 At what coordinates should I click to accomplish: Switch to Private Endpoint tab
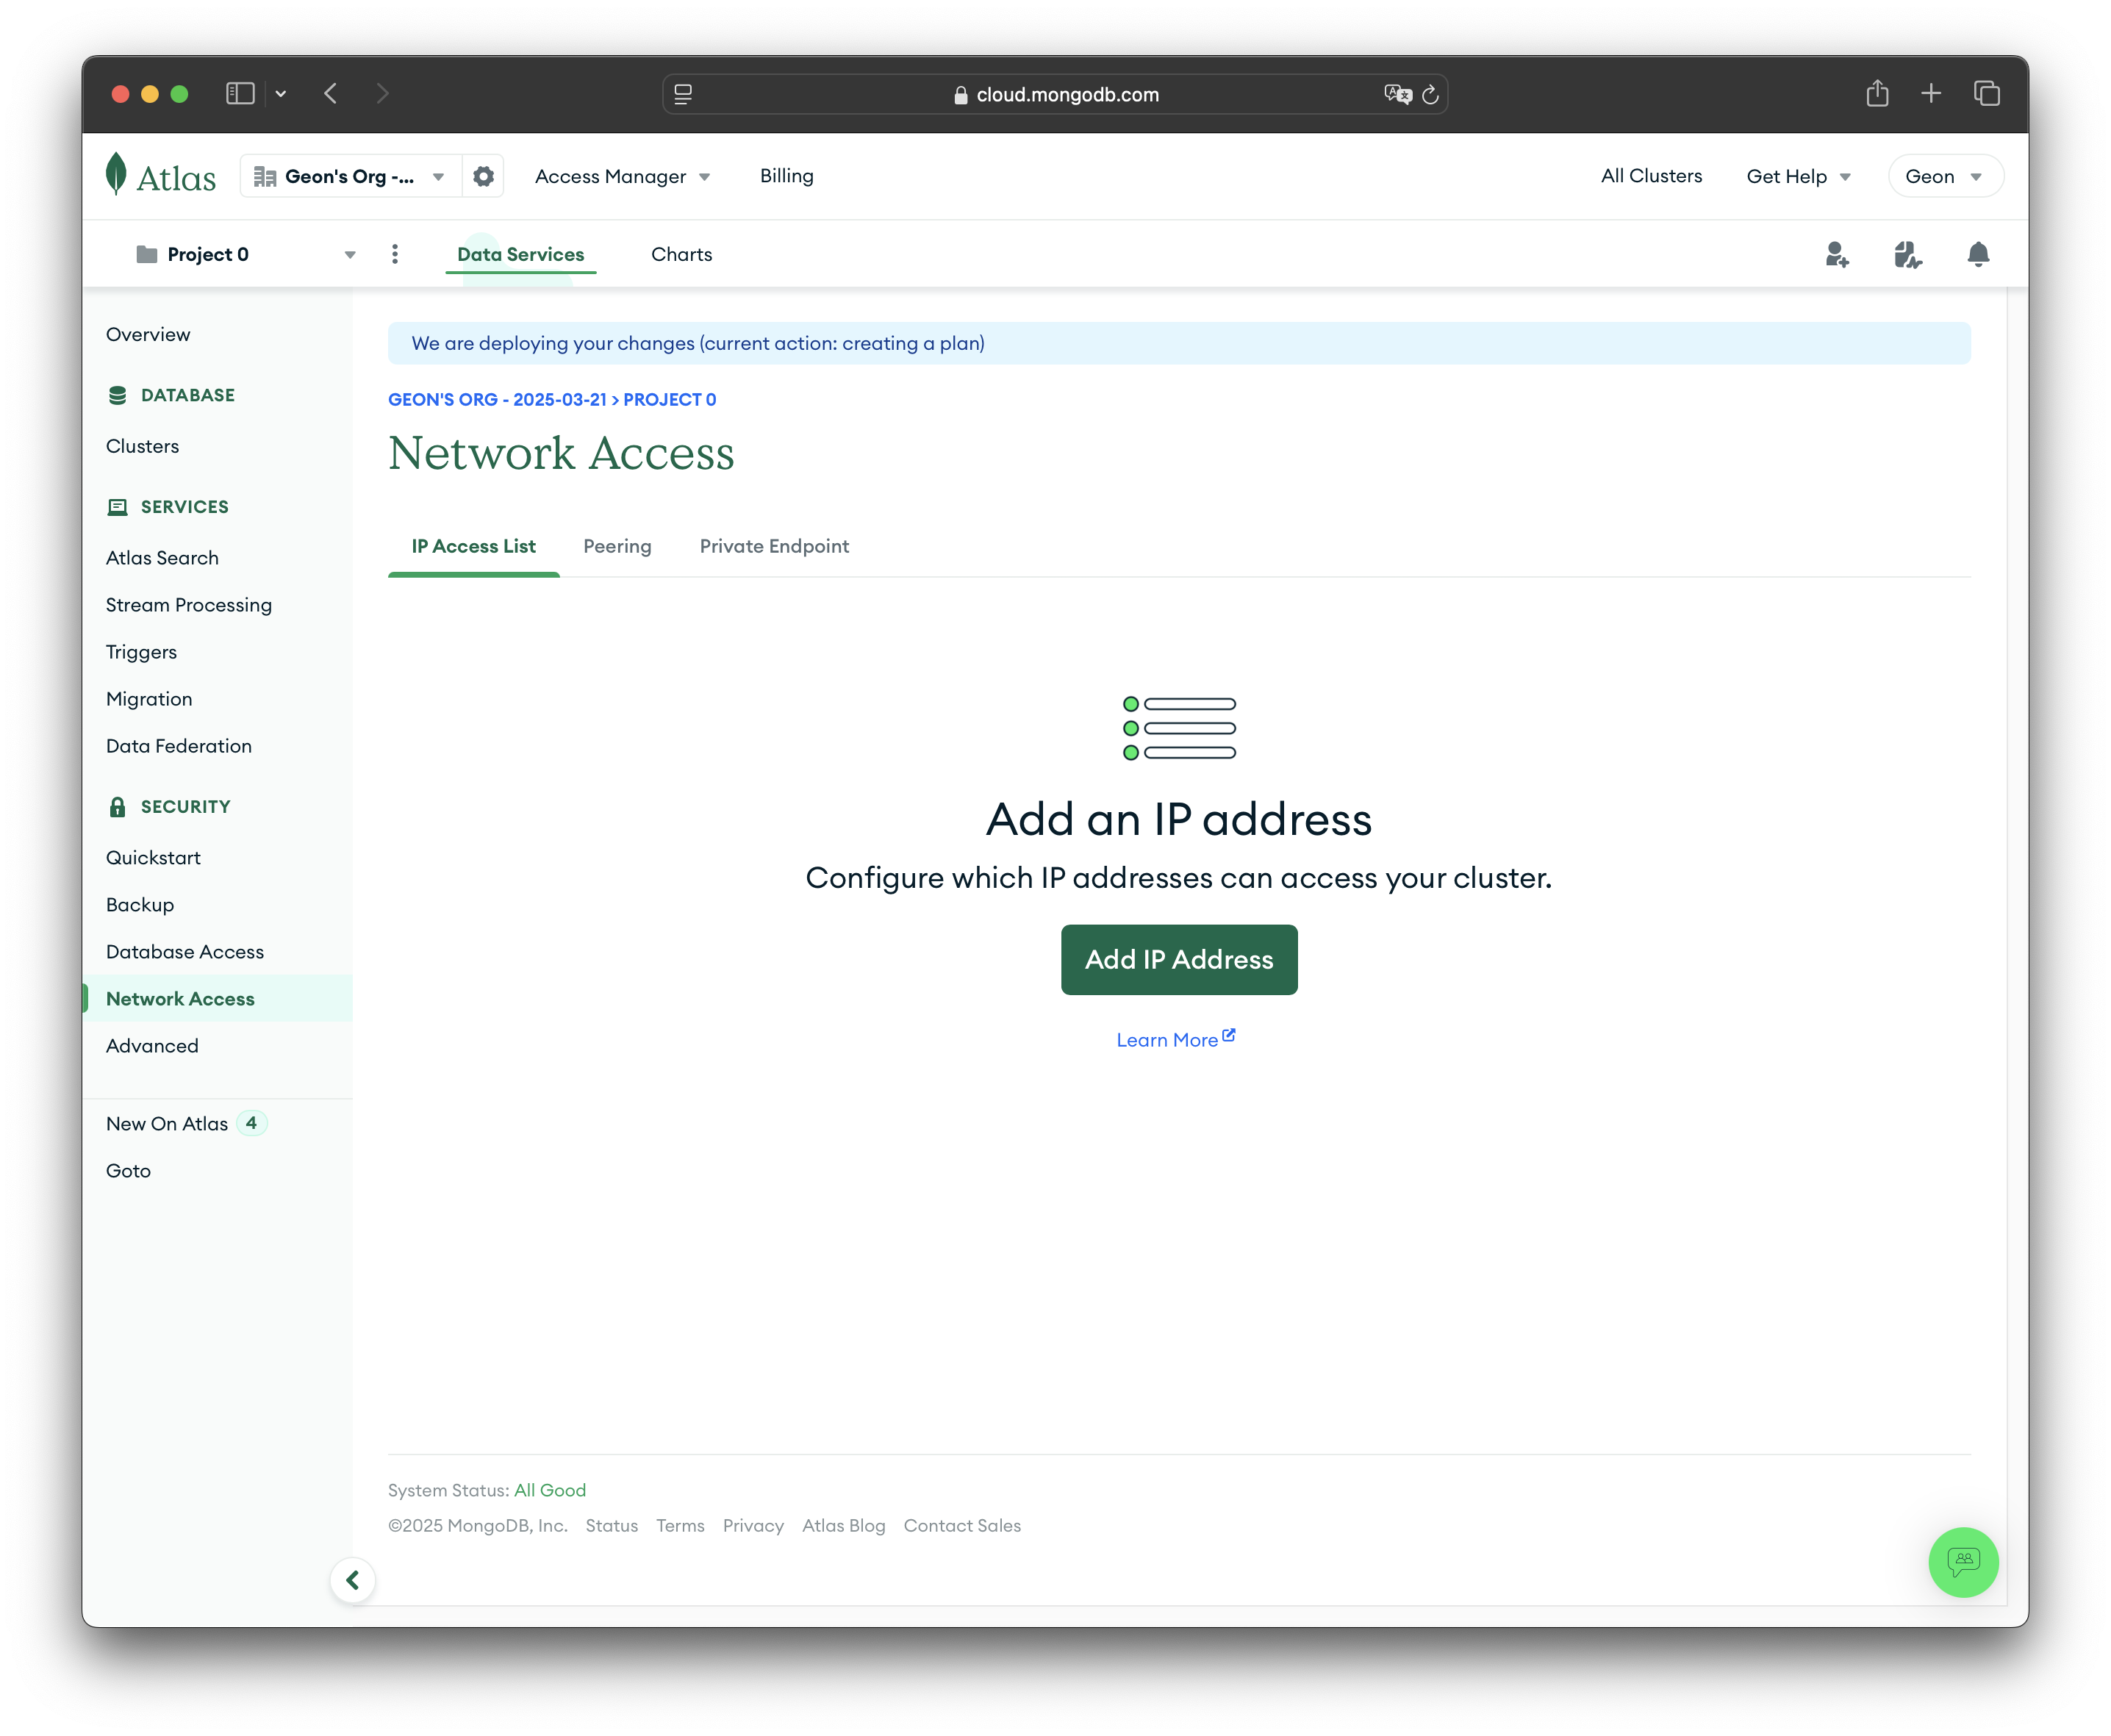tap(774, 546)
